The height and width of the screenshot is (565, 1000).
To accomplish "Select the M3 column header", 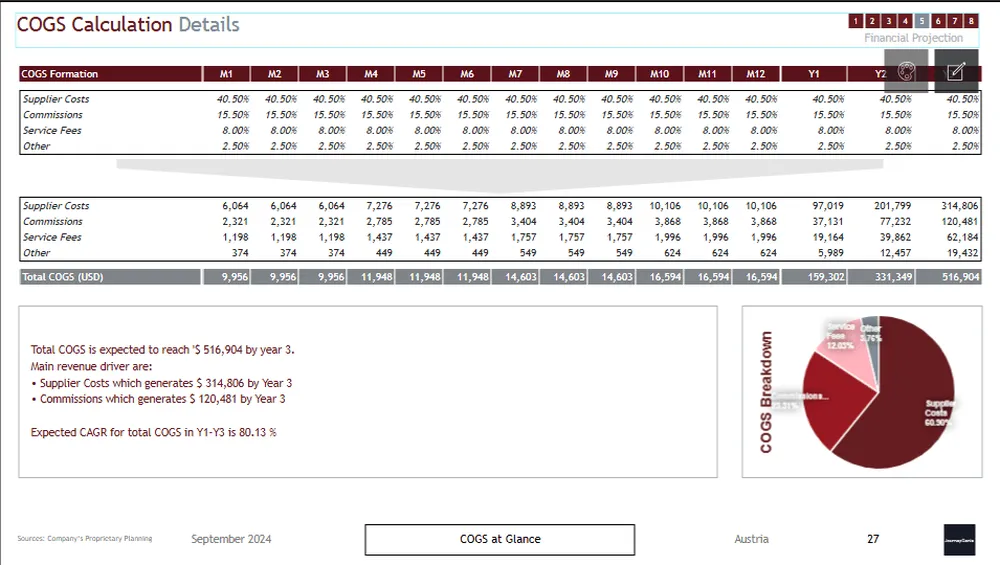I will pyautogui.click(x=323, y=73).
